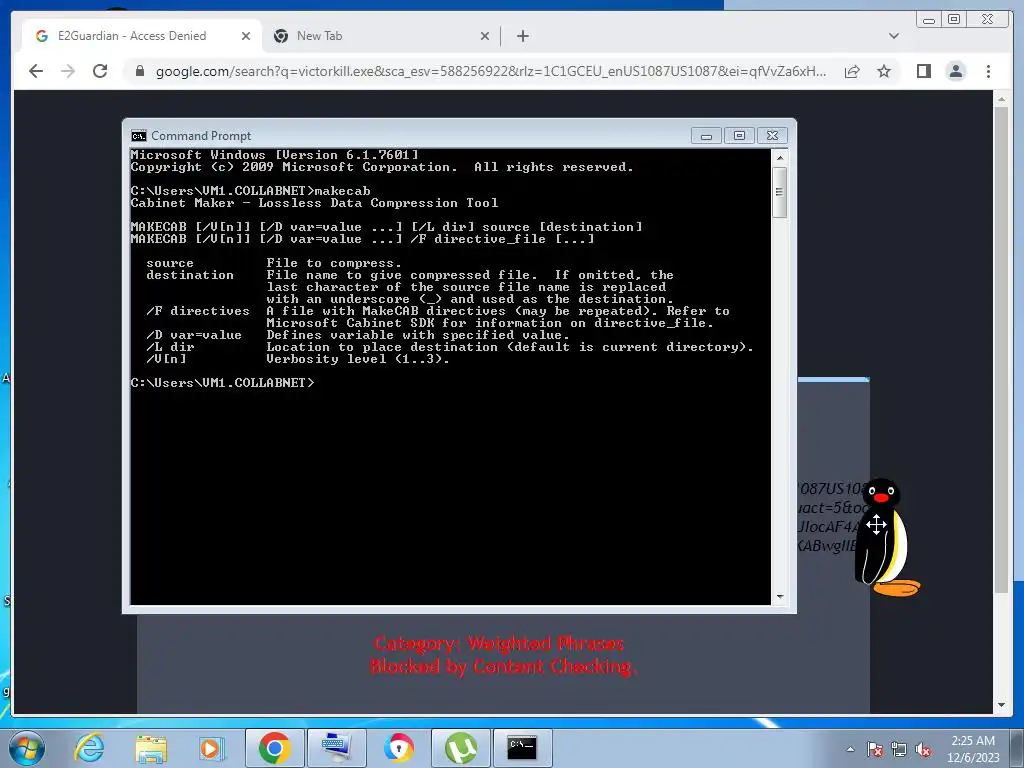This screenshot has width=1024, height=768.
Task: Close the Command Prompt window
Action: click(x=773, y=136)
